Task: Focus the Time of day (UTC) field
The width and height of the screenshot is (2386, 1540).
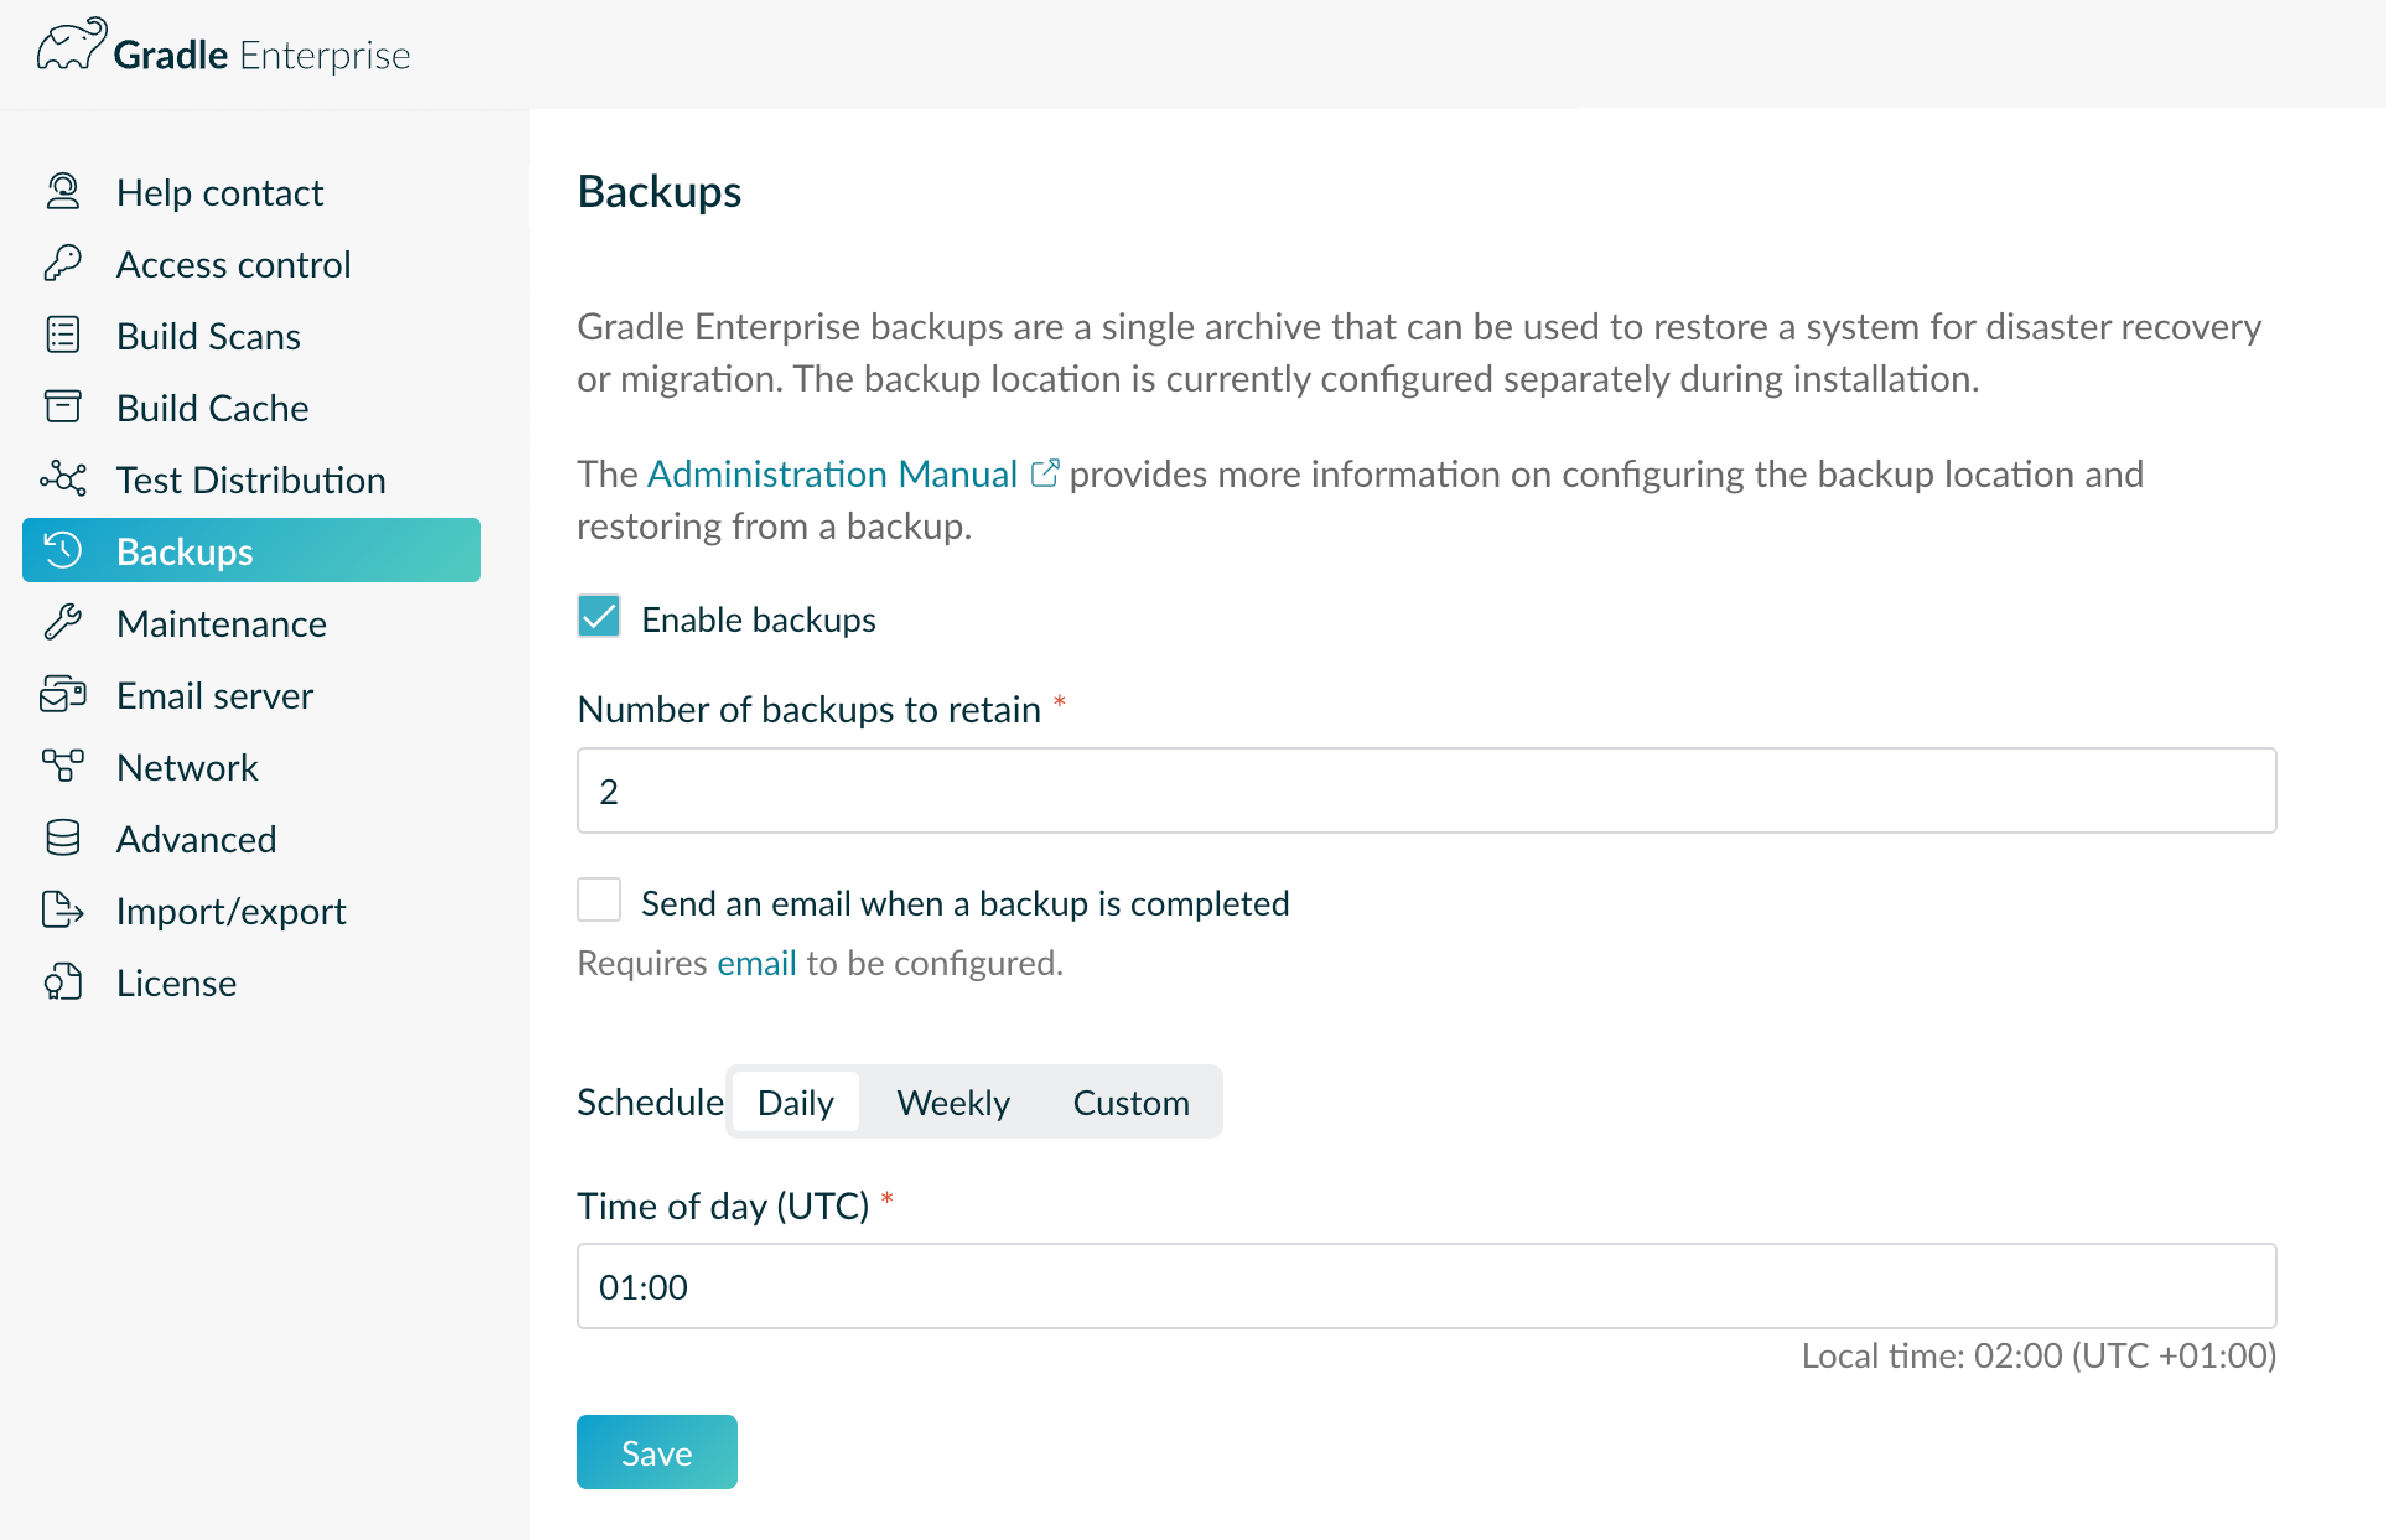Action: 1425,1286
